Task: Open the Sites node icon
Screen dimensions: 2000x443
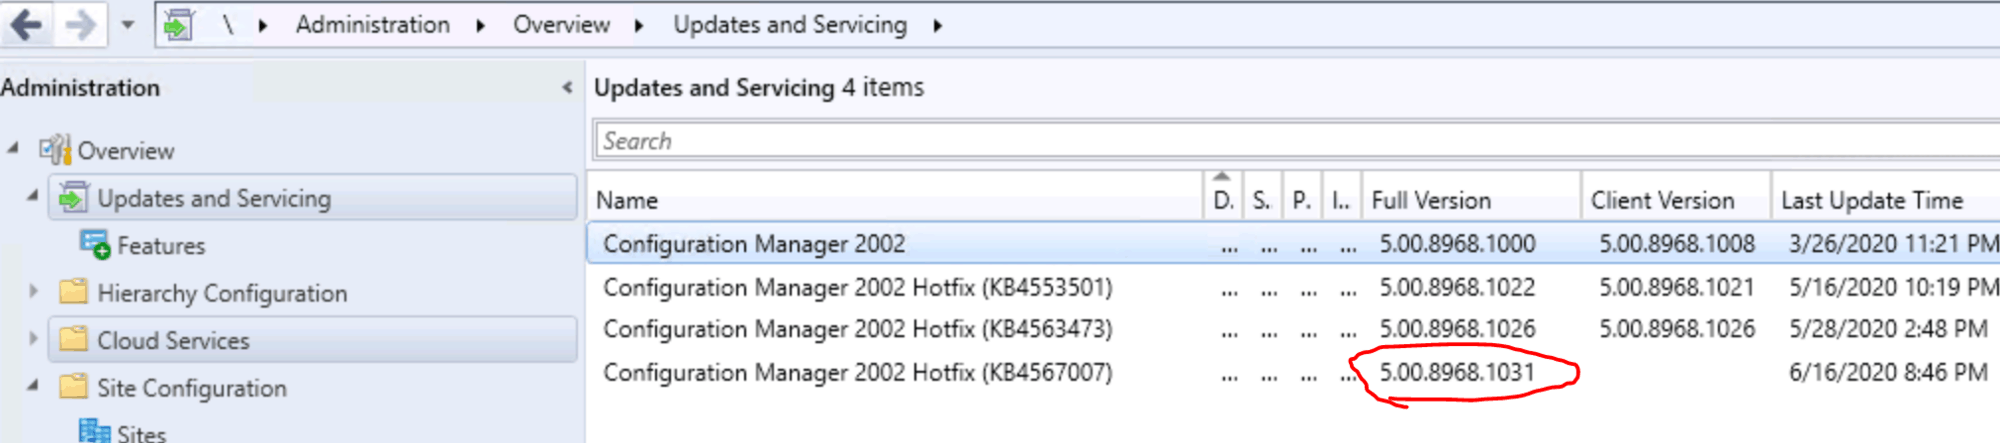Action: [x=94, y=431]
